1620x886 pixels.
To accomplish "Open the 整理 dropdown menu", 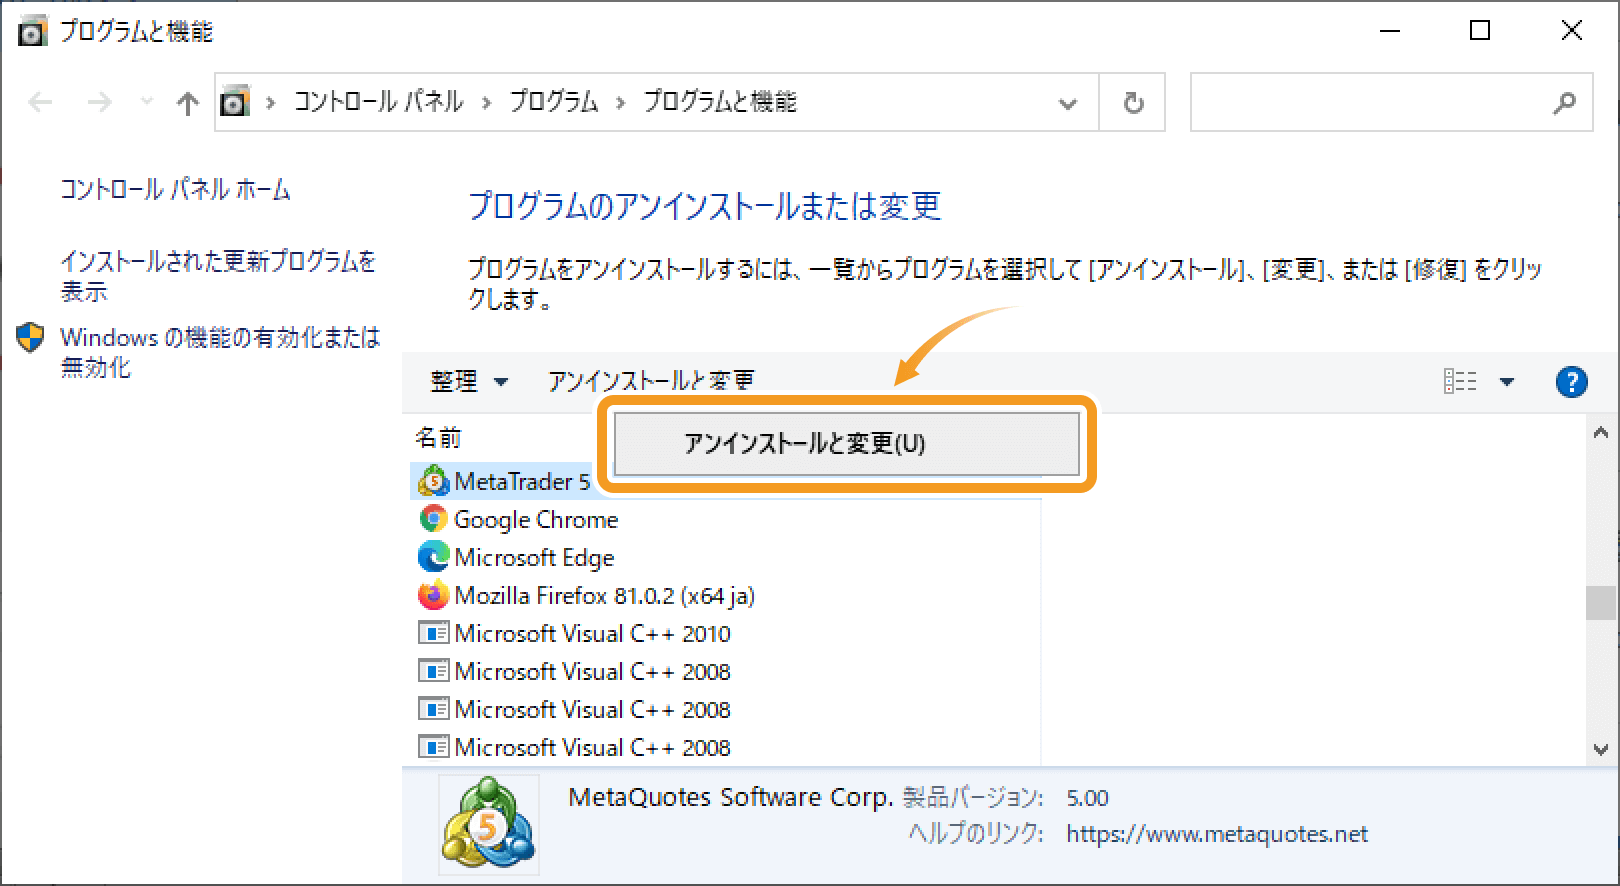I will pos(468,381).
